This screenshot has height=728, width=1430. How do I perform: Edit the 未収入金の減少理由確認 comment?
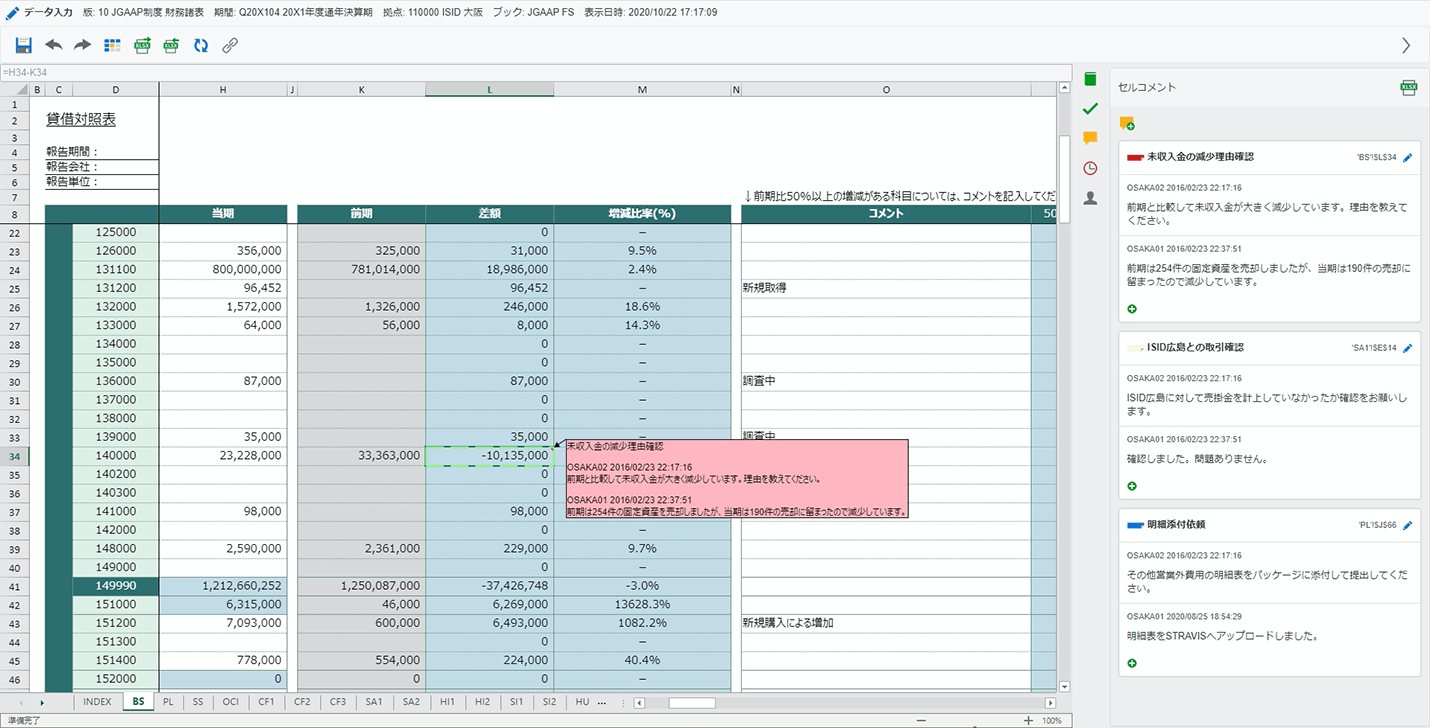1408,157
